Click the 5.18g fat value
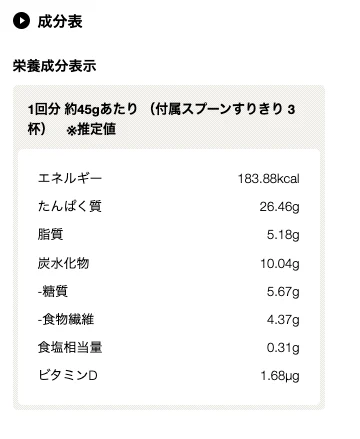 tap(283, 235)
